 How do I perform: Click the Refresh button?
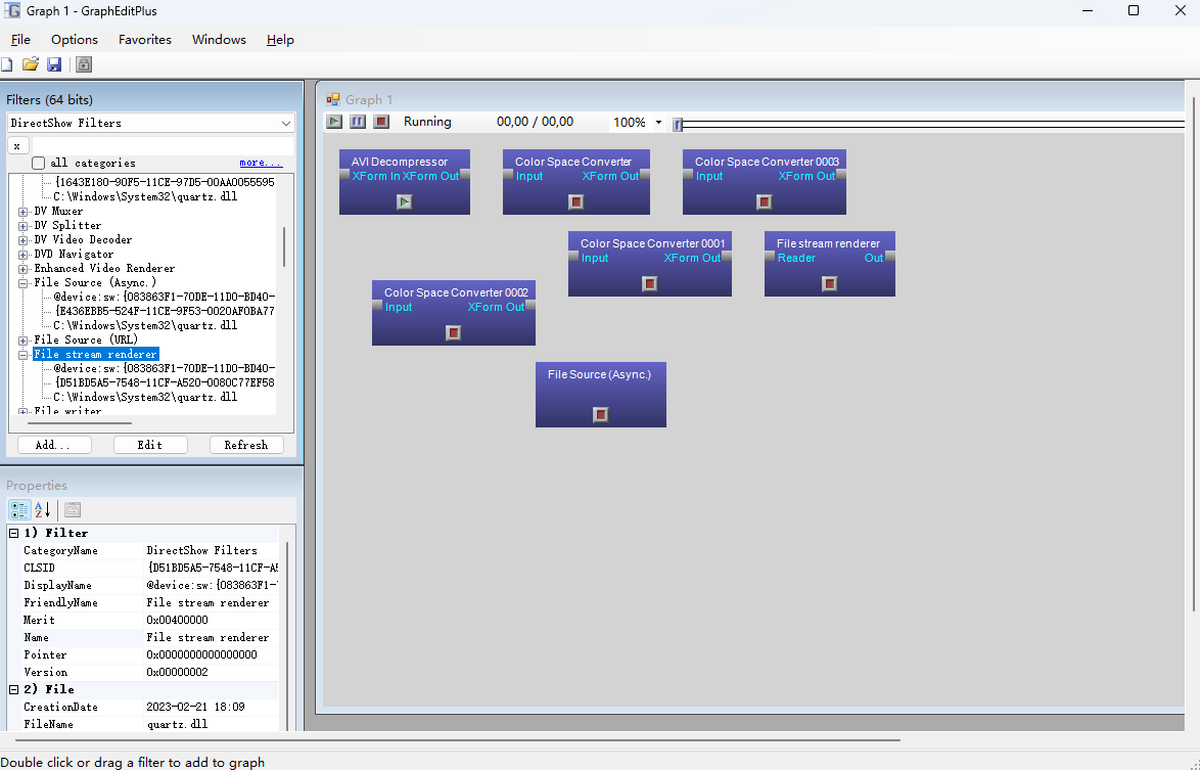coord(246,445)
